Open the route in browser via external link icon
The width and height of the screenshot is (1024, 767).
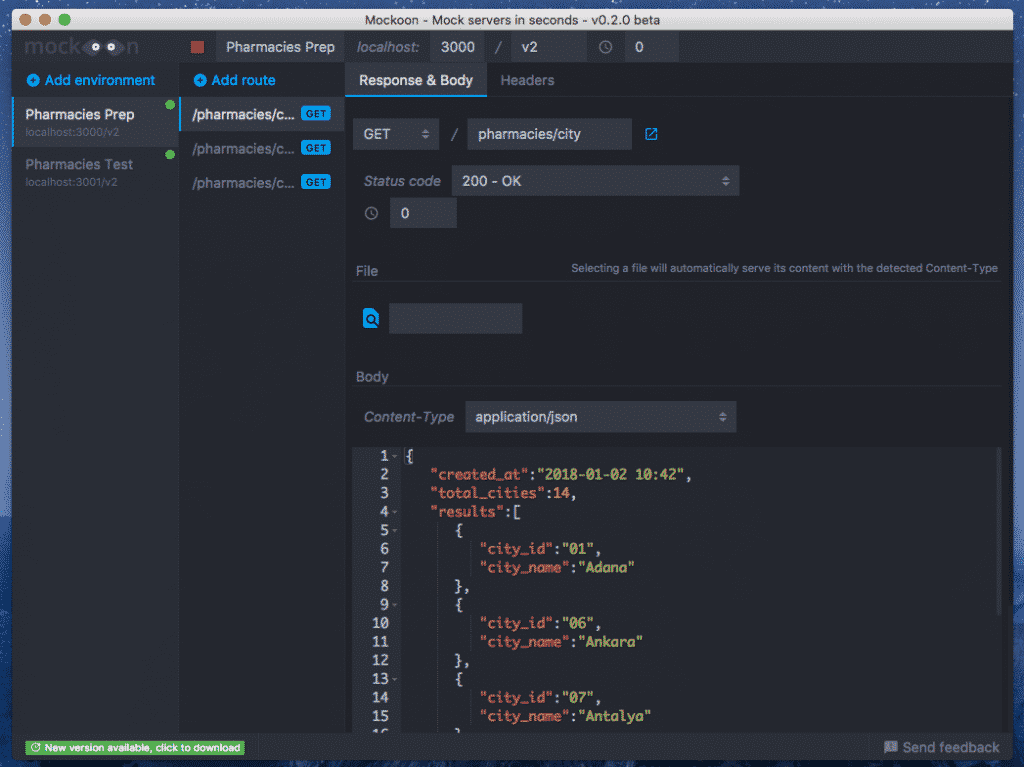click(x=651, y=133)
